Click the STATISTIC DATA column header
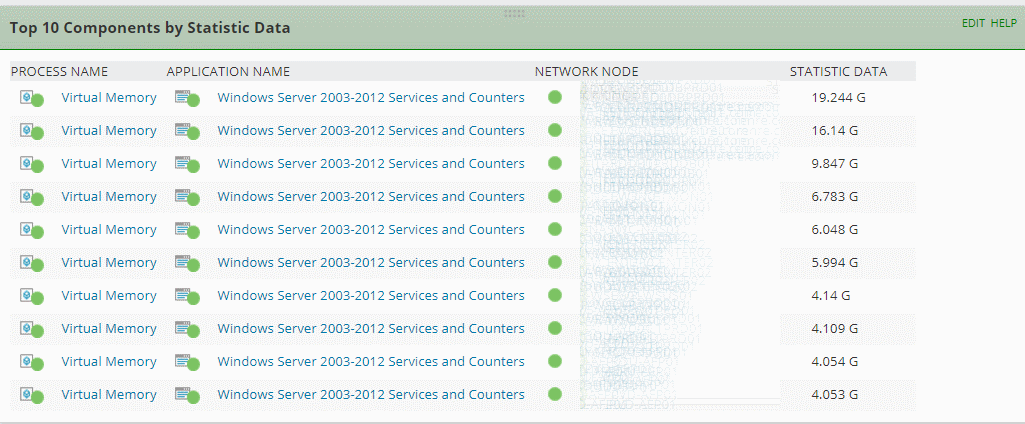1025x424 pixels. [x=838, y=72]
